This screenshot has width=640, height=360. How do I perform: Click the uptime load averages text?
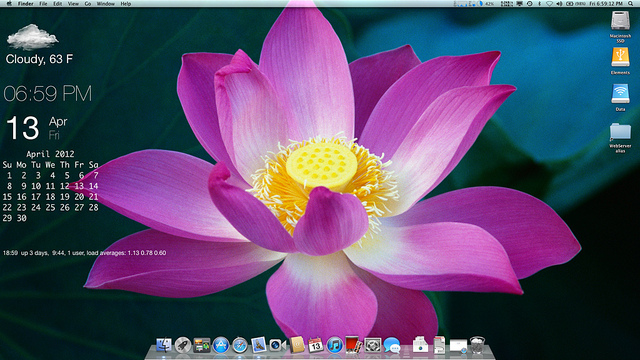[x=84, y=253]
